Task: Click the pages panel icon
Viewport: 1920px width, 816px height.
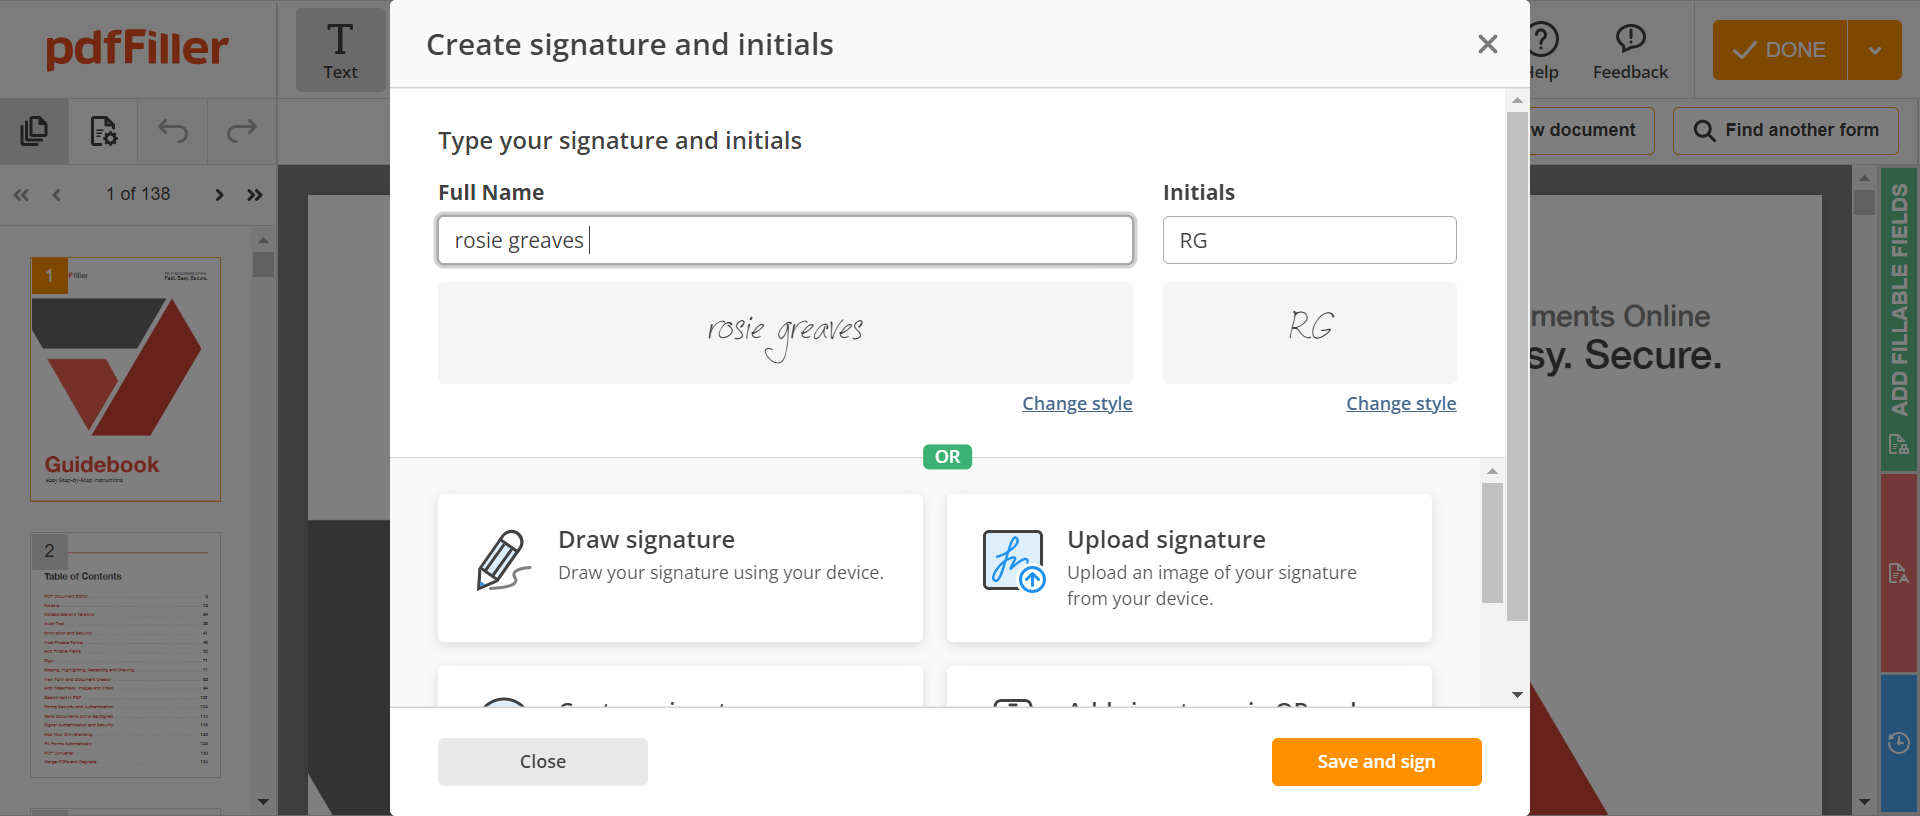Action: tap(34, 131)
